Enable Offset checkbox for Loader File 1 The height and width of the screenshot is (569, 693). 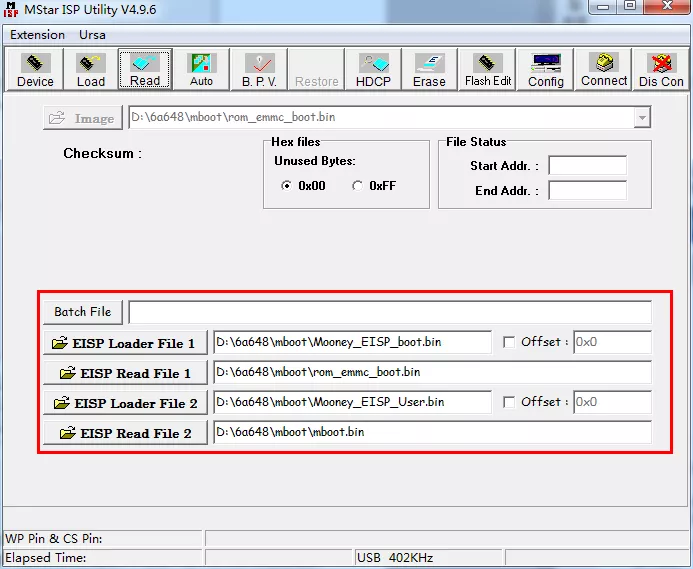[x=509, y=342]
